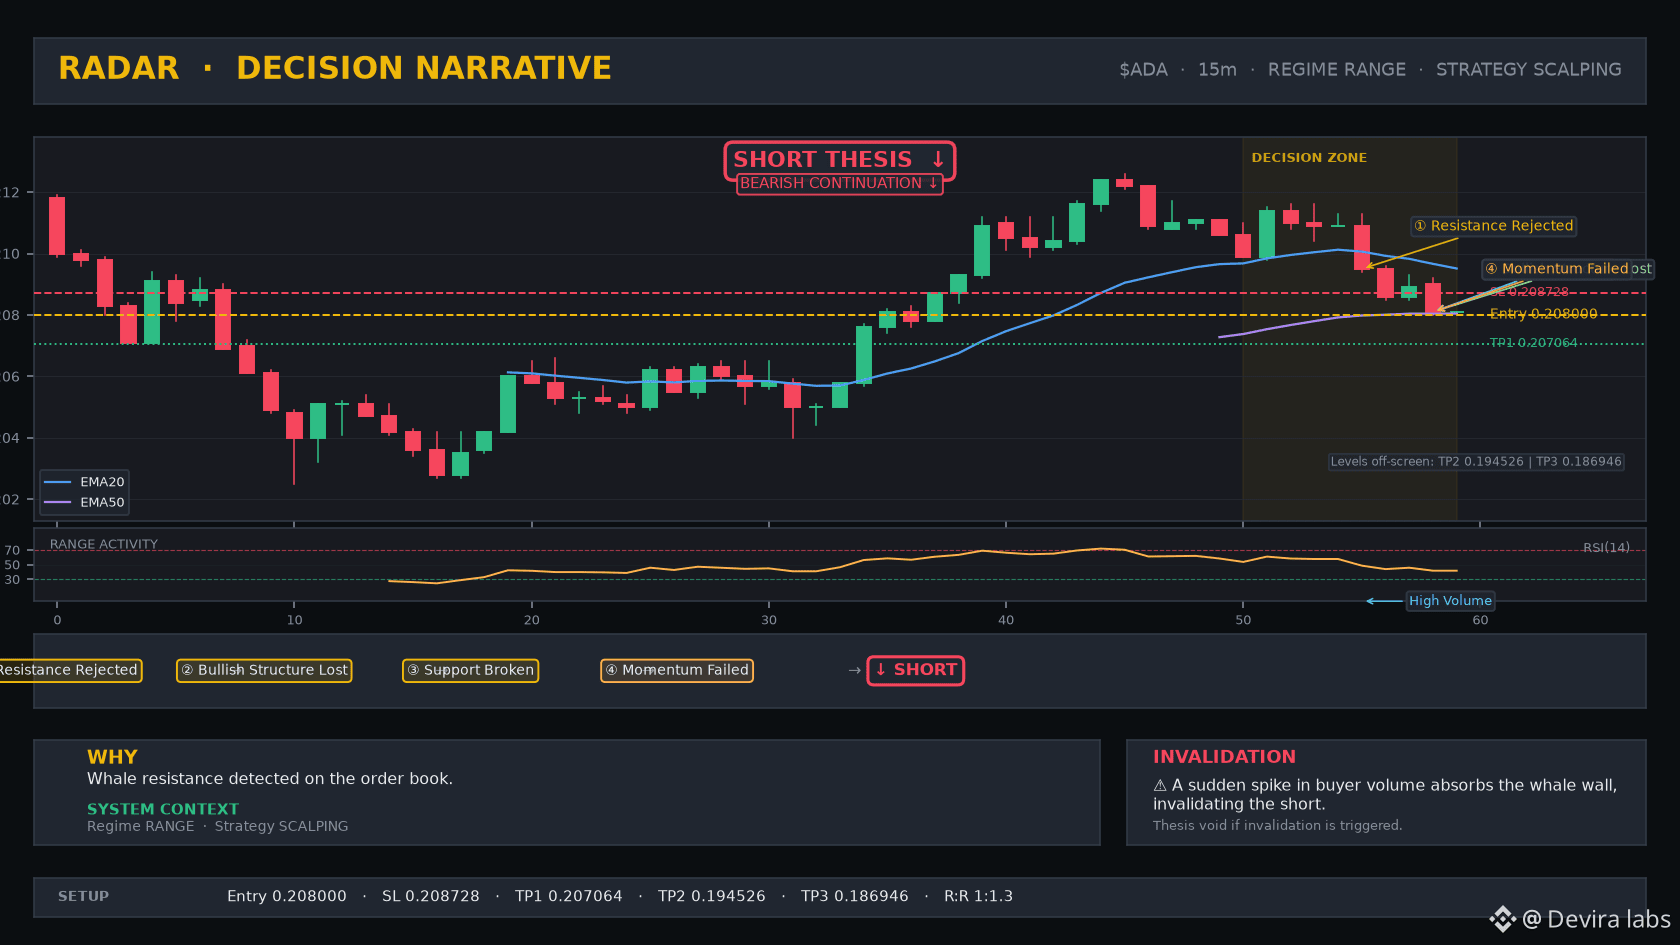Click STRATEGY SCALPING in the header
The height and width of the screenshot is (945, 1680).
(1528, 70)
